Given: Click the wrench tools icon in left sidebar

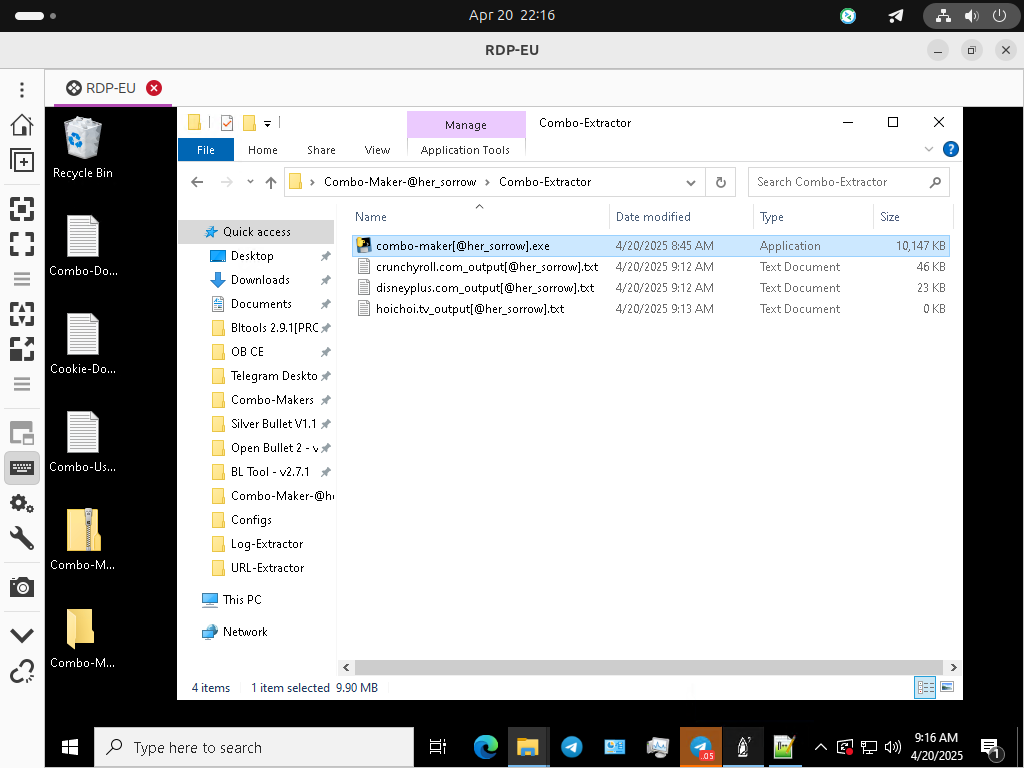Looking at the screenshot, I should click(22, 539).
